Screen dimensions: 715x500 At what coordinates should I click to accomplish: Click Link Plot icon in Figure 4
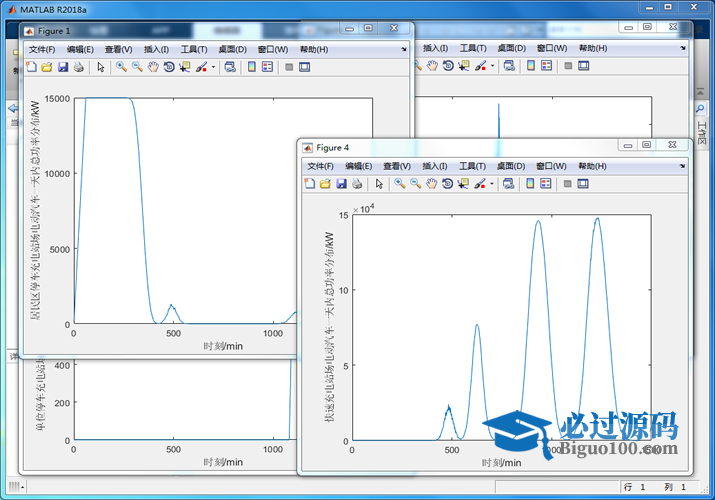click(x=509, y=184)
